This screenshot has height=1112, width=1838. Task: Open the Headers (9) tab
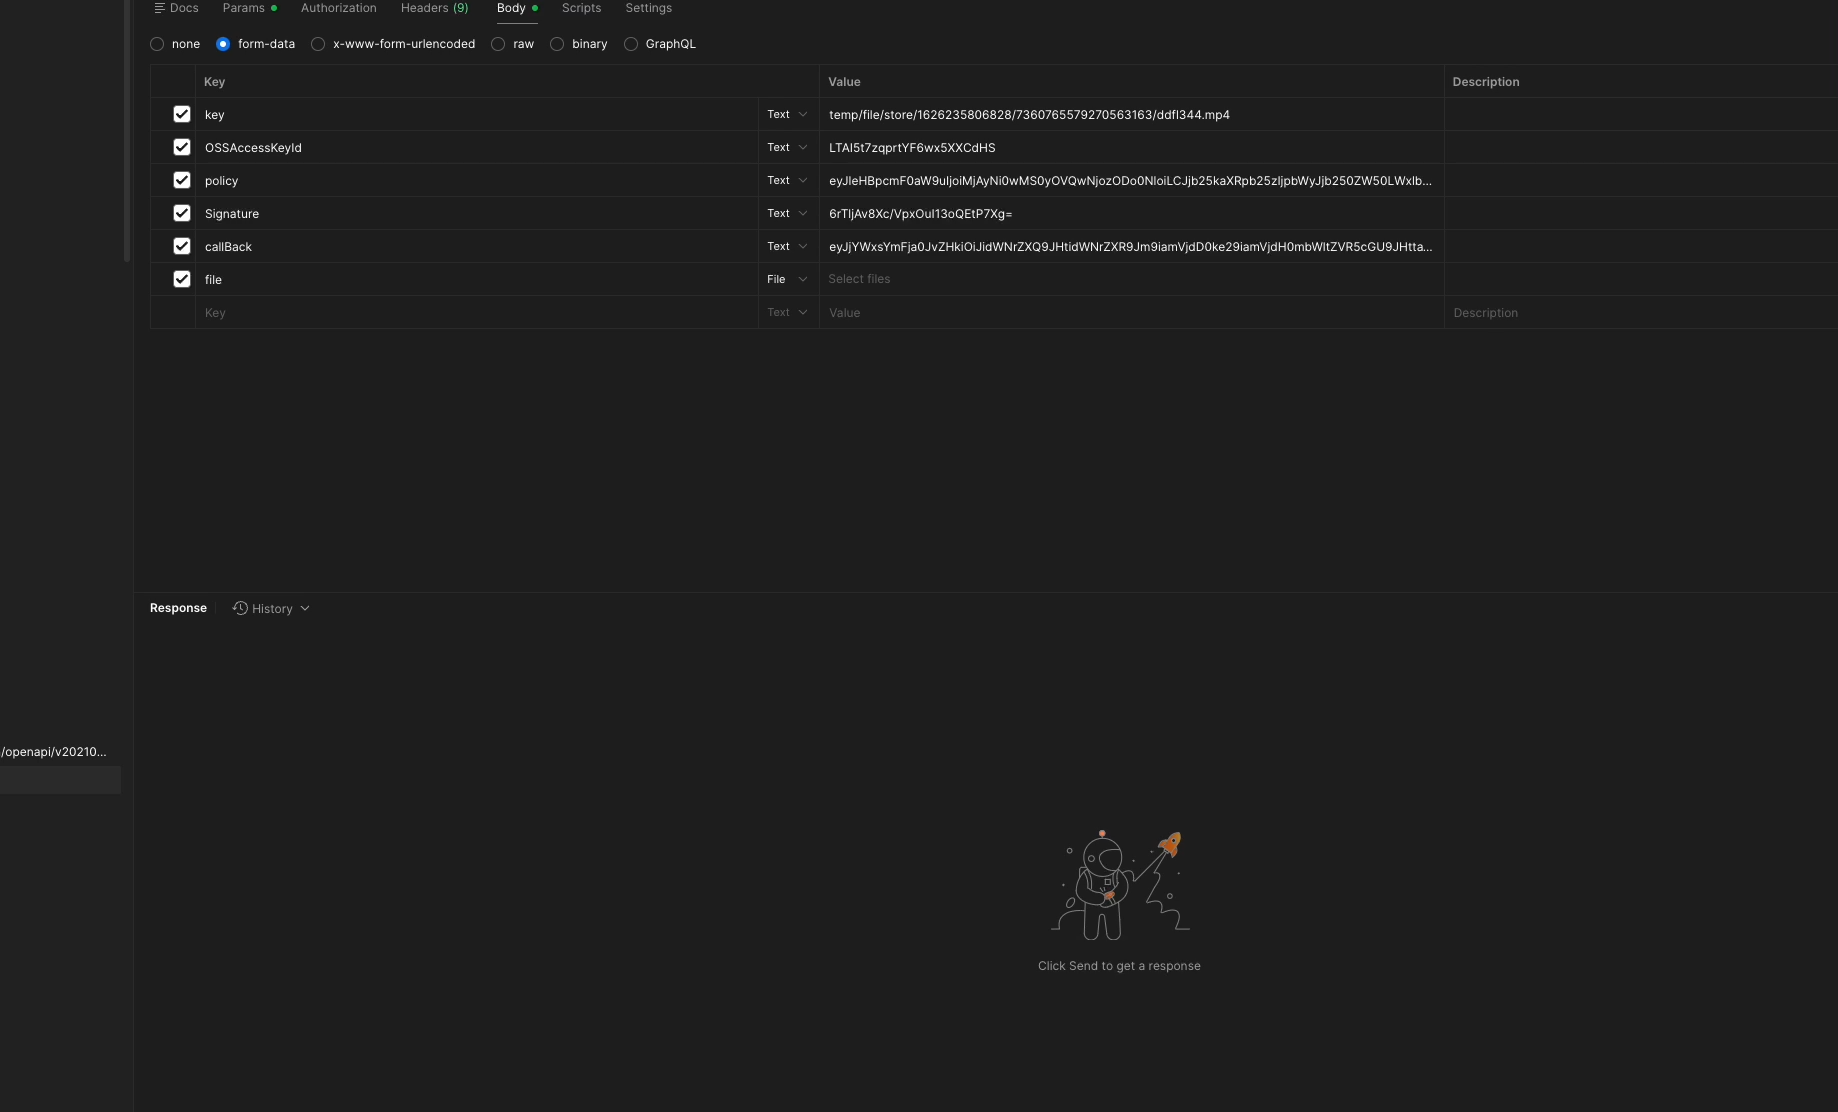pyautogui.click(x=434, y=8)
